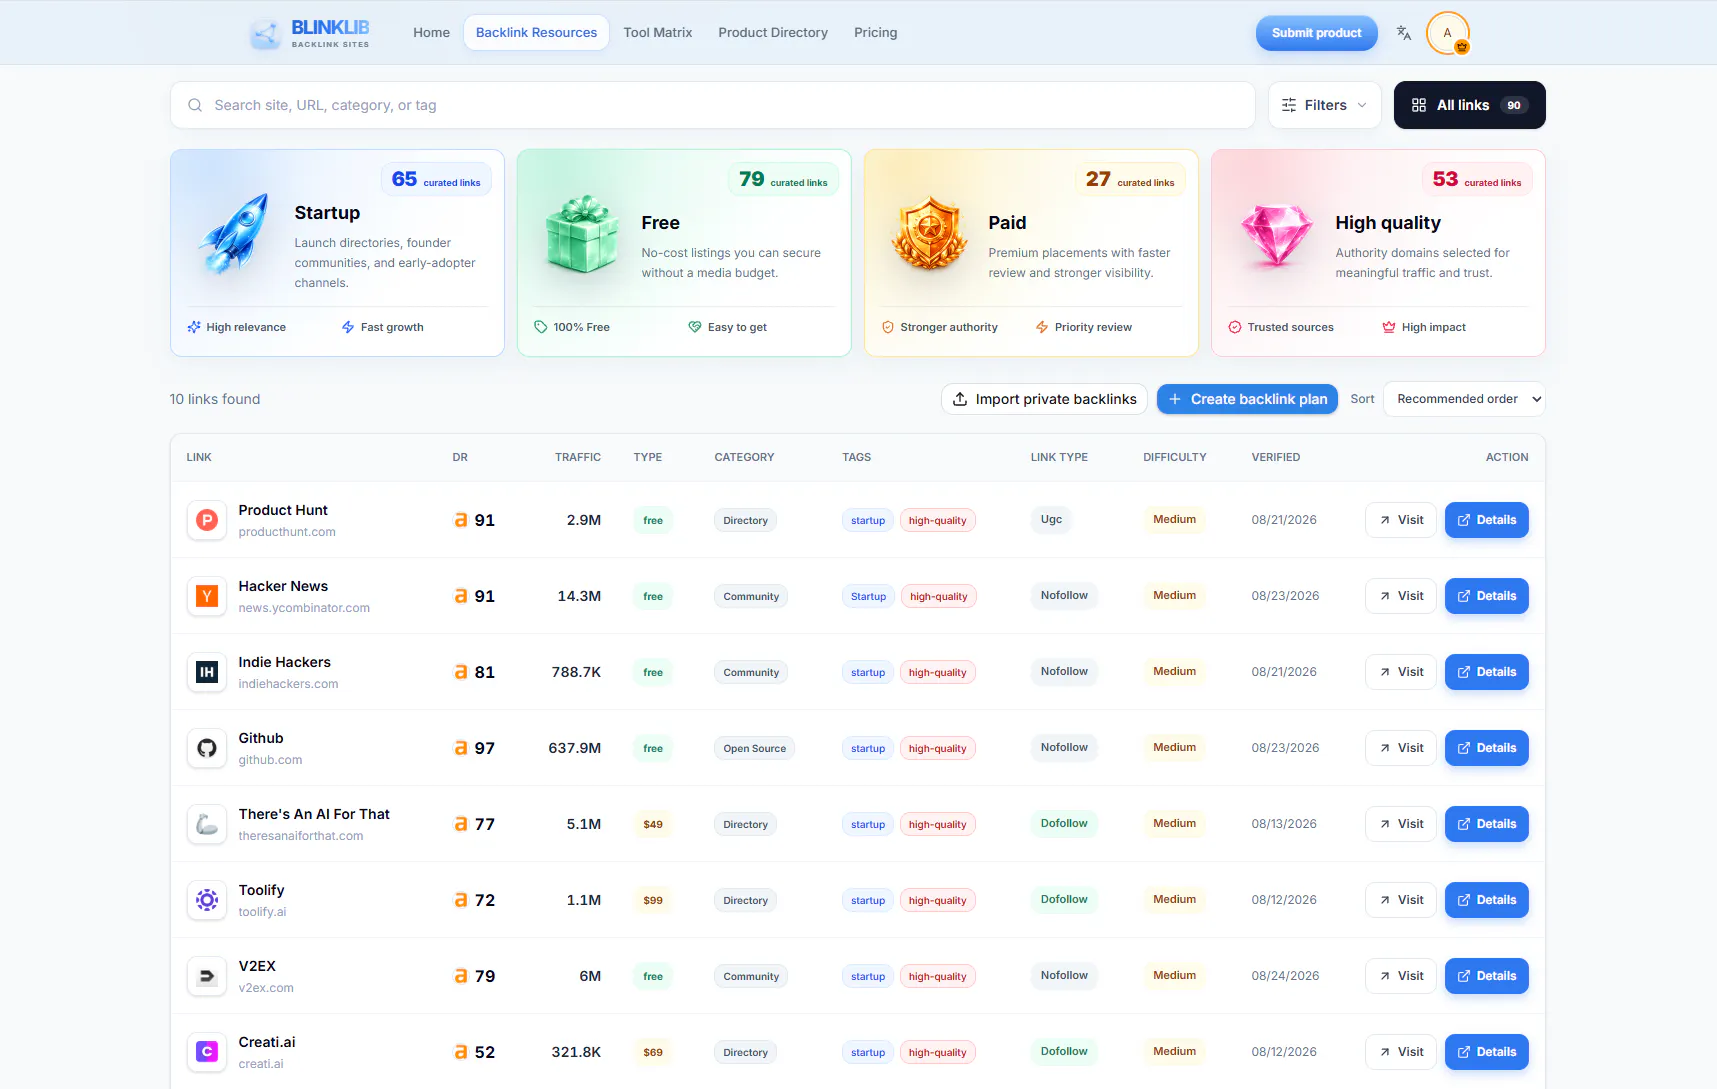
Task: Click the search magnifier icon
Action: [195, 105]
